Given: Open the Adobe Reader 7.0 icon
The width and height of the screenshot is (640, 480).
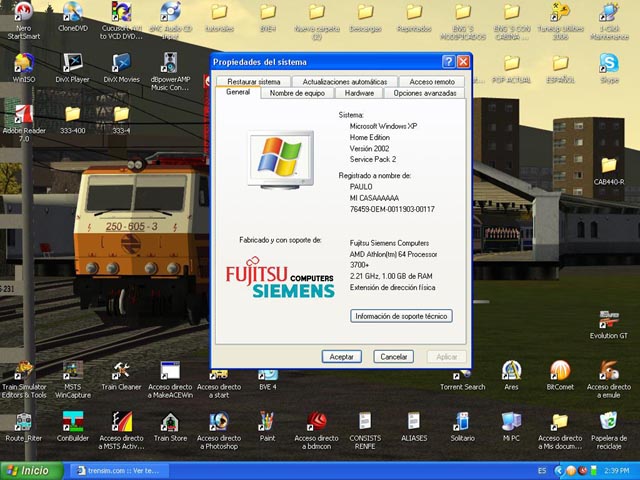Looking at the screenshot, I should (x=23, y=113).
